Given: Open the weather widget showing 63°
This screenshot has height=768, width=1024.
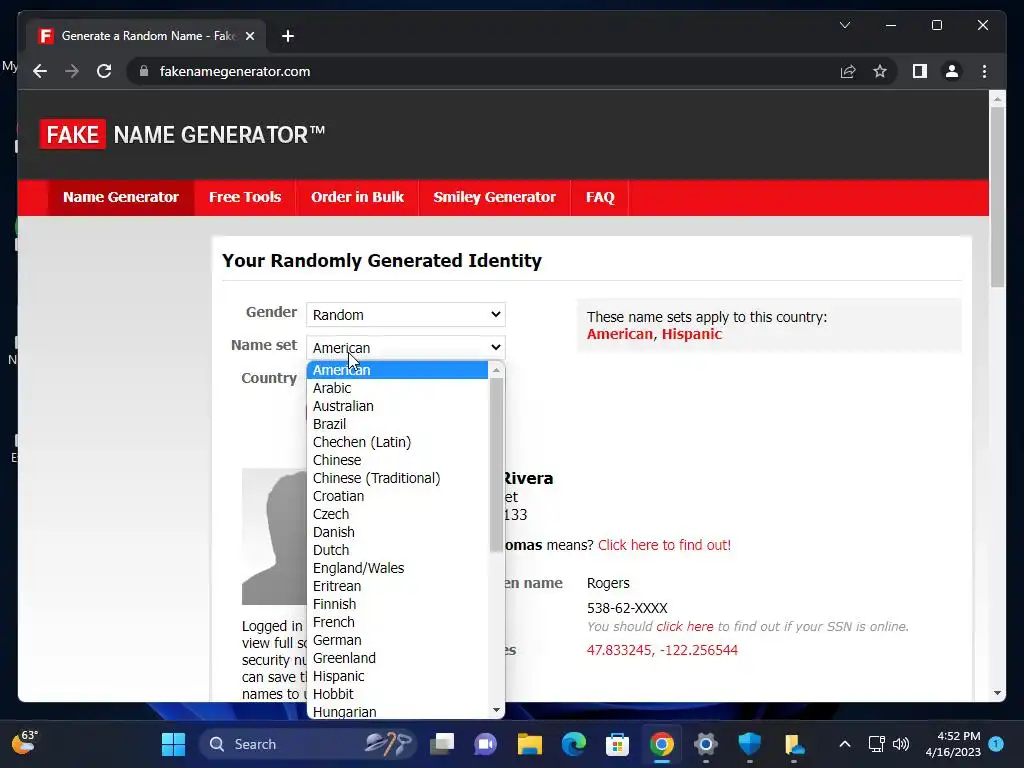Looking at the screenshot, I should pyautogui.click(x=25, y=743).
